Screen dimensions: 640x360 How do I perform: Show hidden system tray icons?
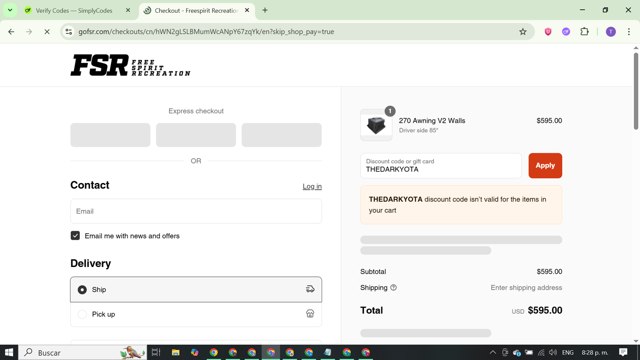point(493,352)
